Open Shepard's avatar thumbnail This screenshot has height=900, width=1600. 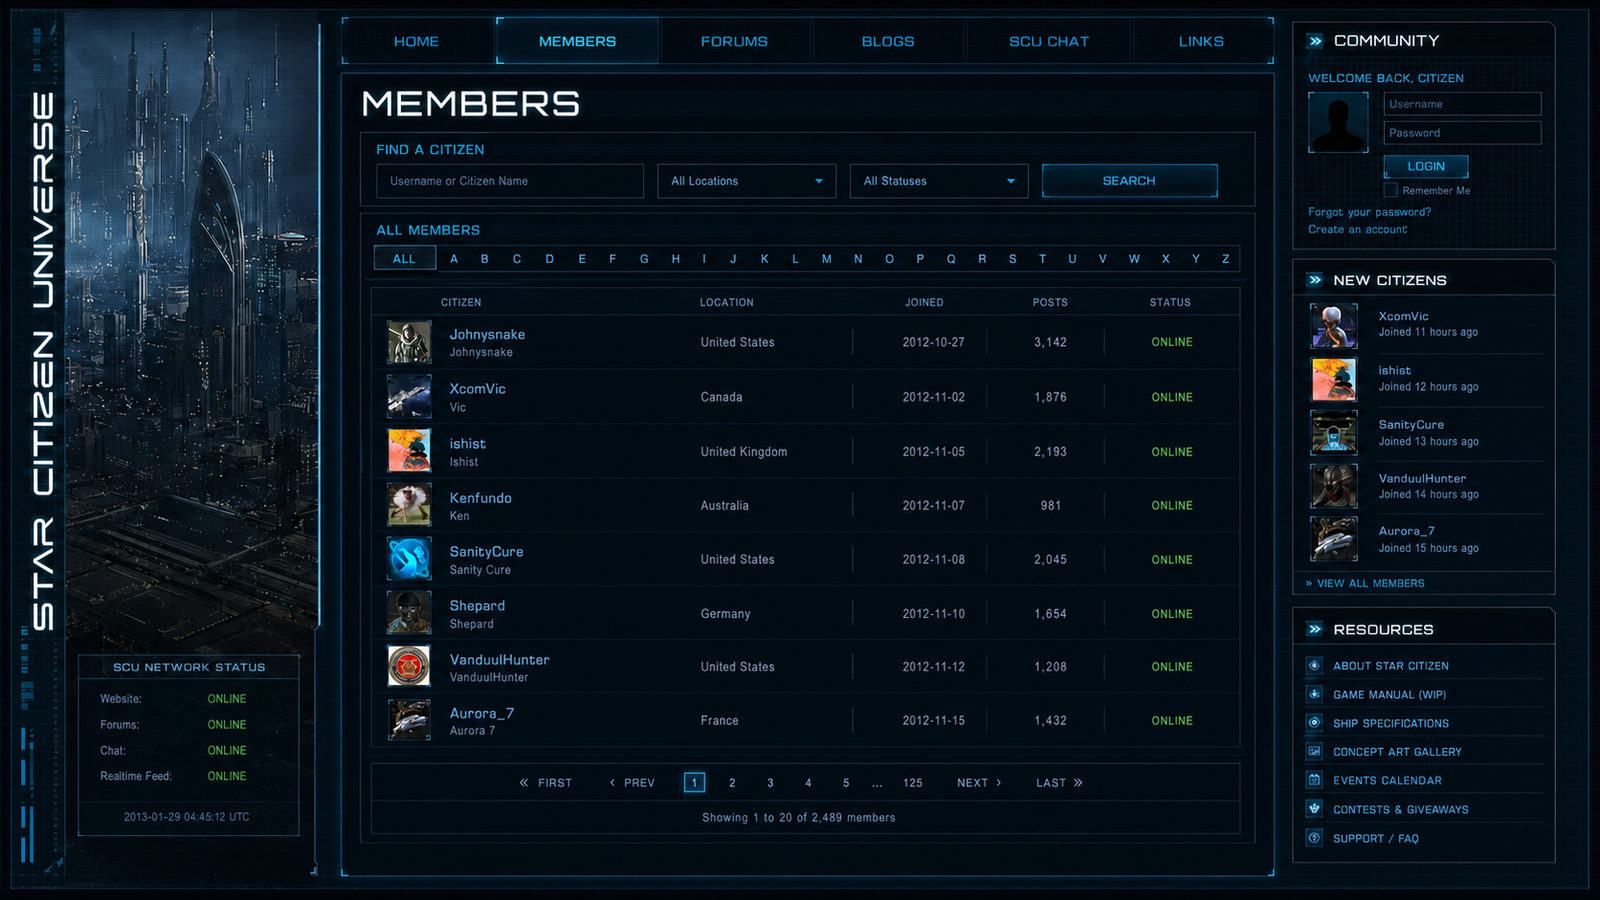click(409, 613)
